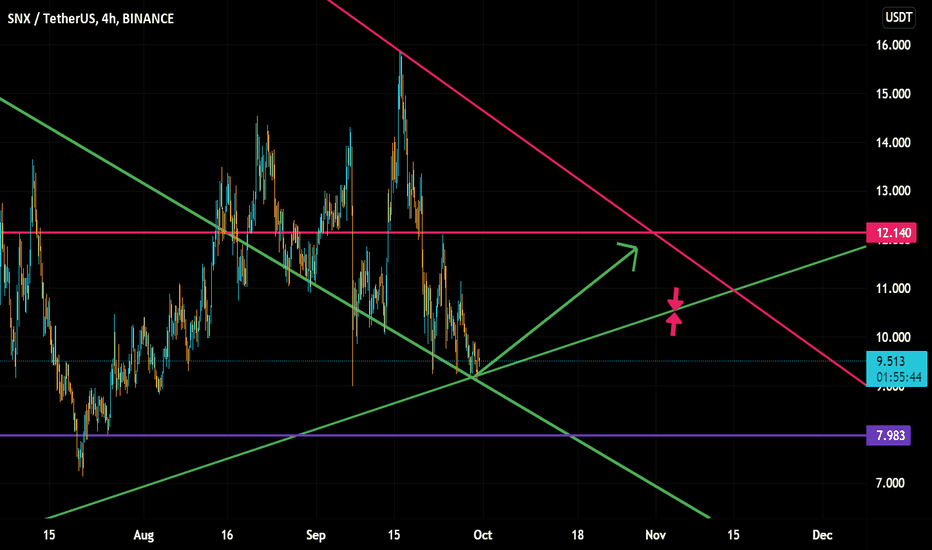Click the Aug label on time axis

point(144,535)
